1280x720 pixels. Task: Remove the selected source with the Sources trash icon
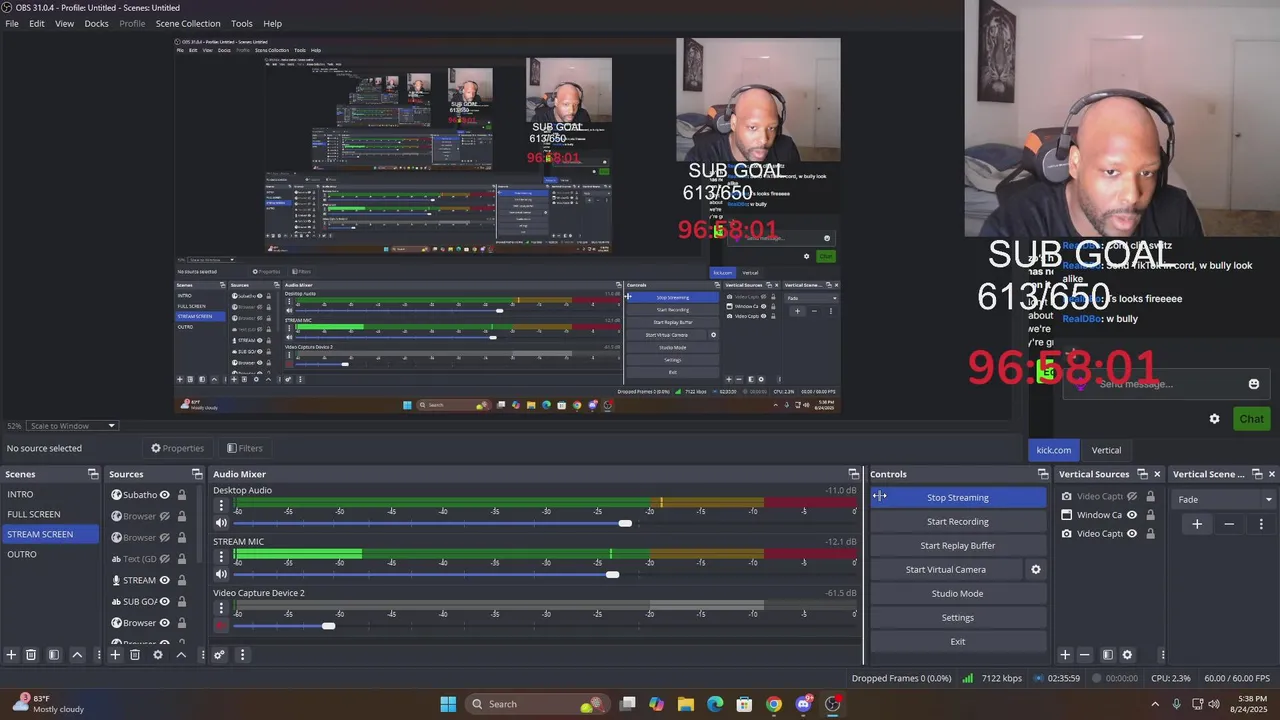point(135,655)
